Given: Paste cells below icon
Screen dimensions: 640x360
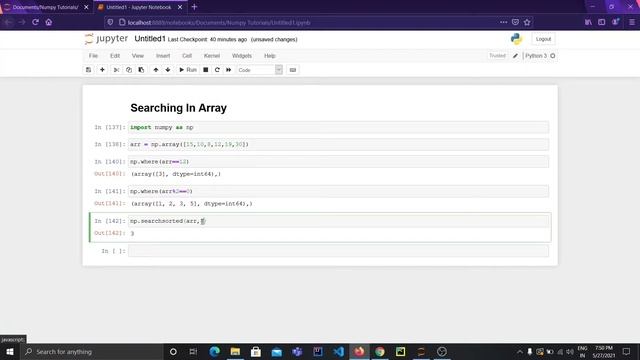Looking at the screenshot, I should [x=141, y=70].
